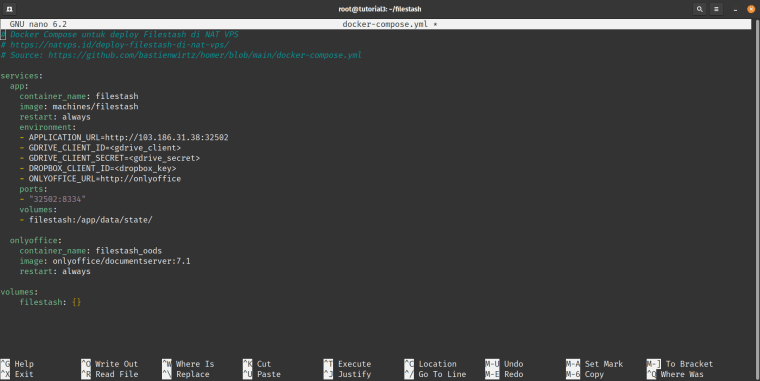The height and width of the screenshot is (381, 760).
Task: Open the terminal search icon
Action: pos(699,9)
